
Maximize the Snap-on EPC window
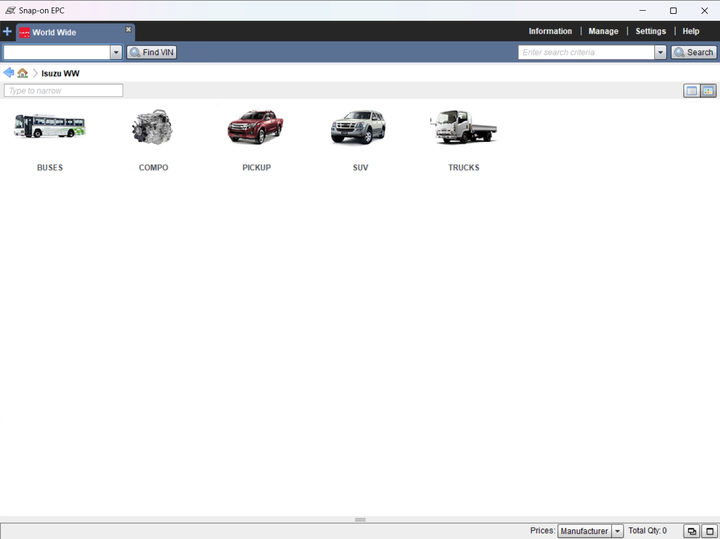pos(673,11)
